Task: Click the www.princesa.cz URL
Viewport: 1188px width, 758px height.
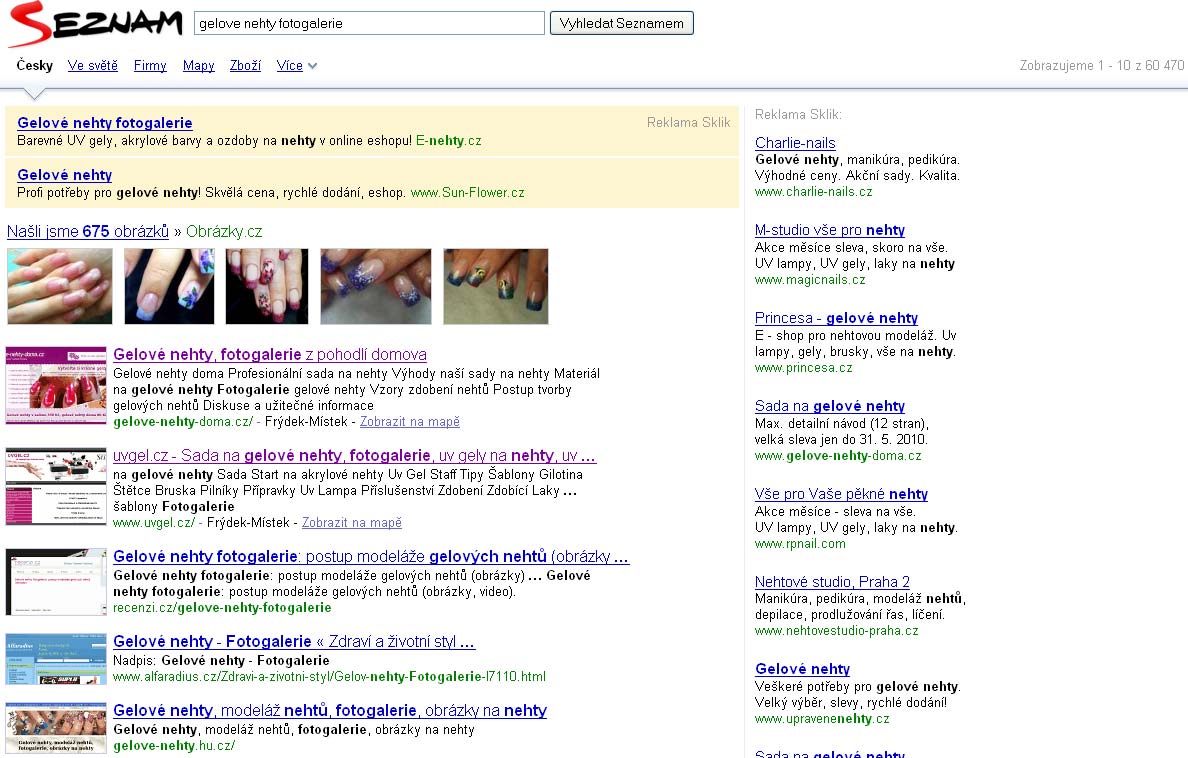Action: click(803, 368)
